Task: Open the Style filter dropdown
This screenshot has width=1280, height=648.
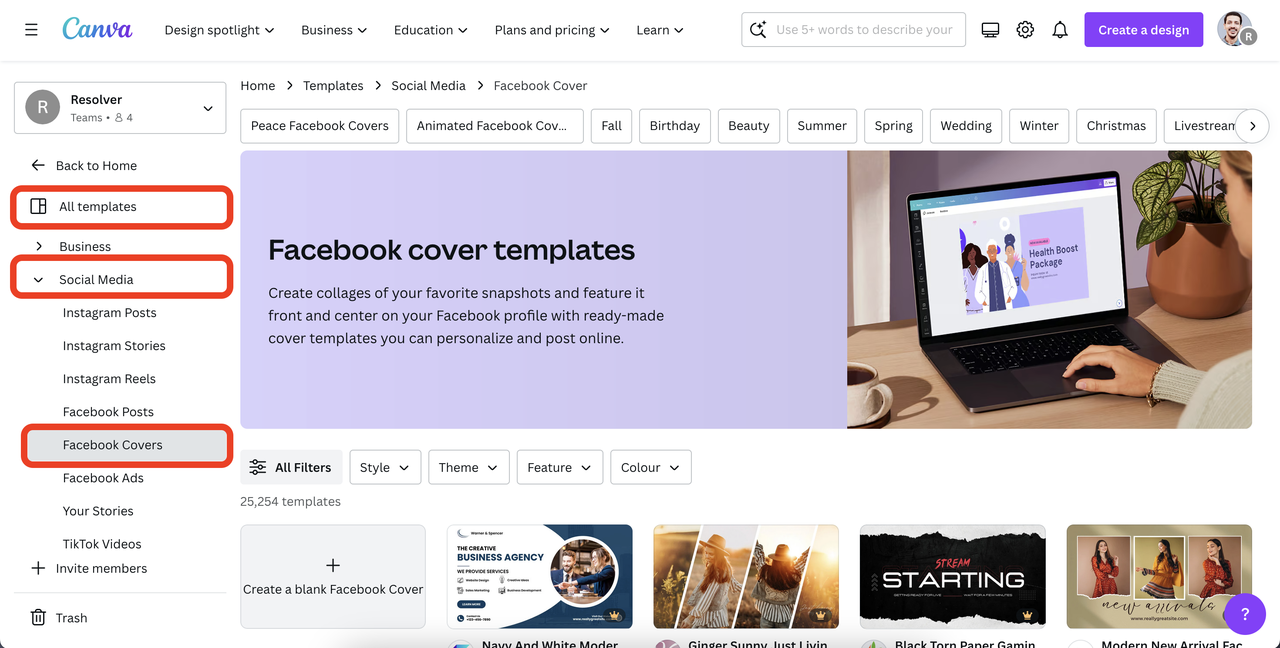Action: click(x=385, y=467)
